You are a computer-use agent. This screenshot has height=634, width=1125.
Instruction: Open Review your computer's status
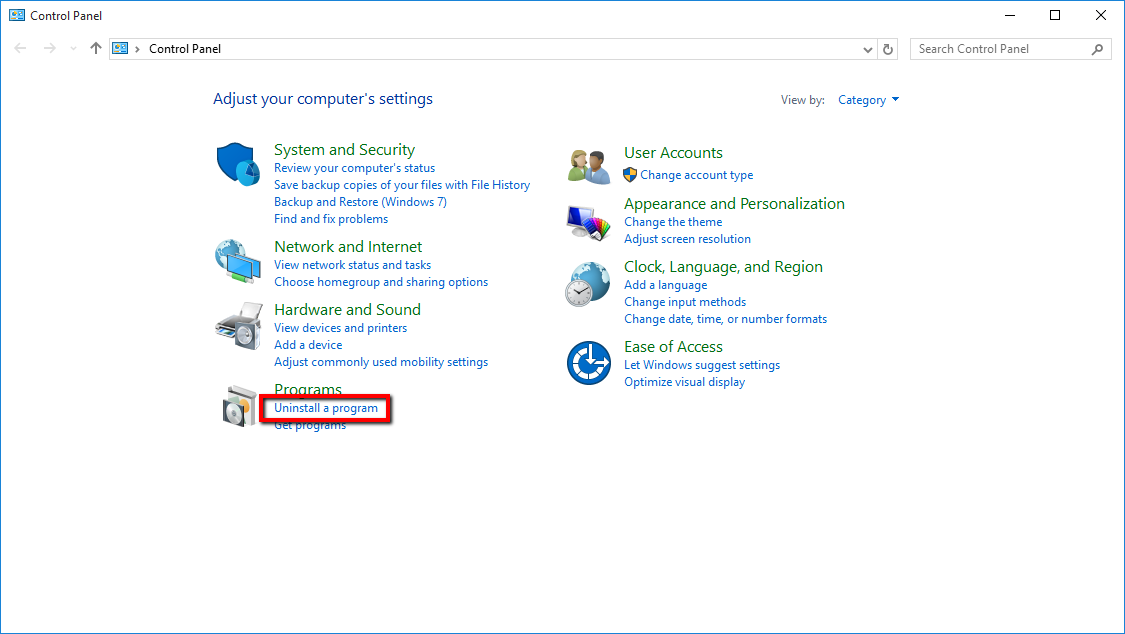(x=354, y=168)
